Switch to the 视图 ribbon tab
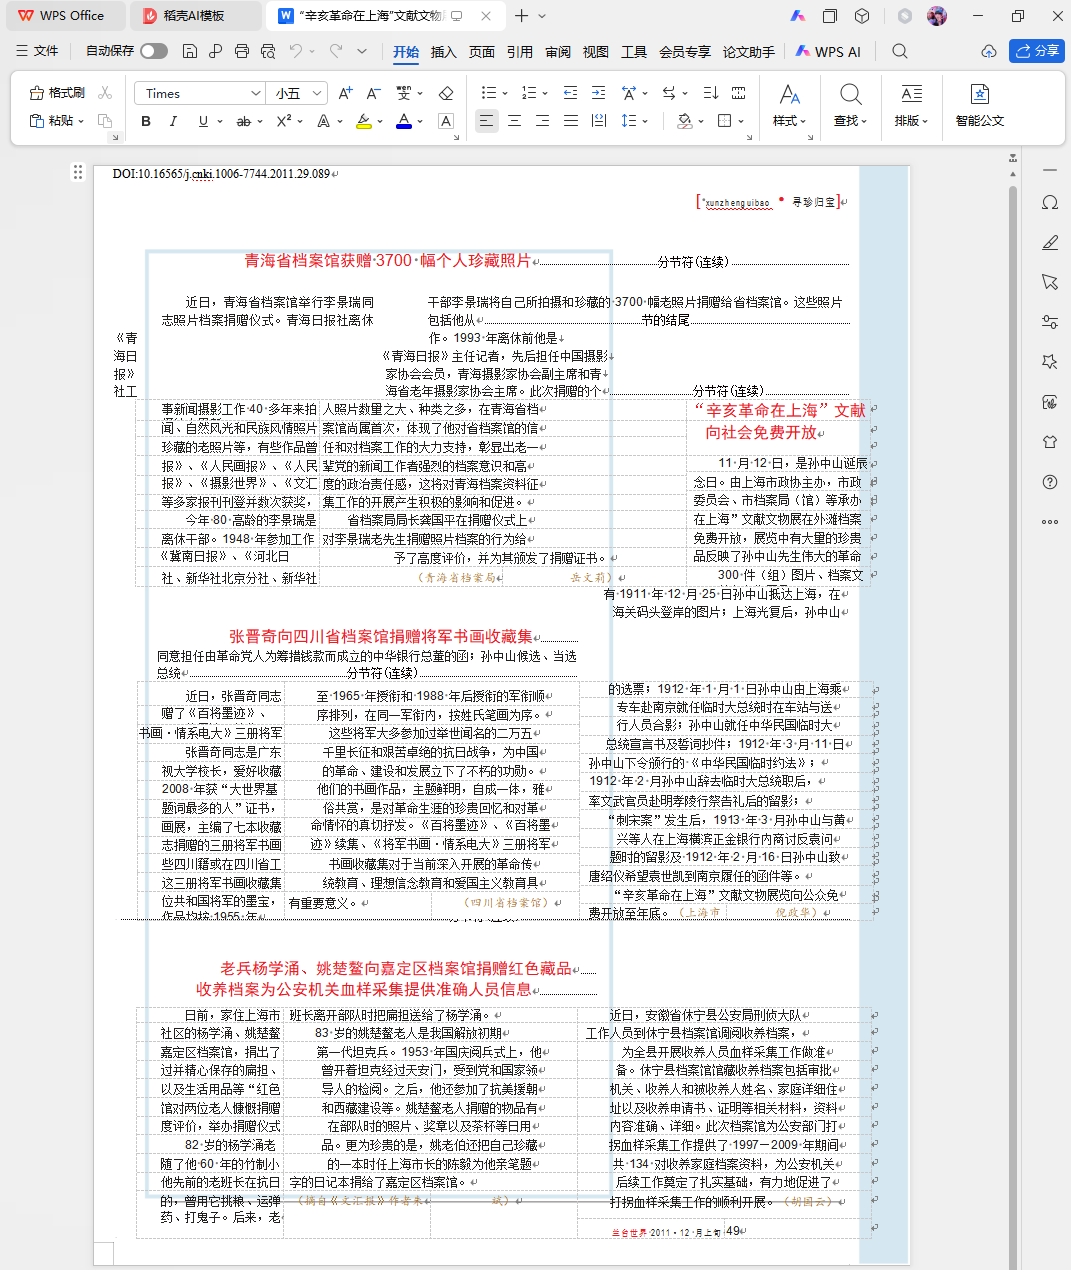Viewport: 1071px width, 1270px height. [596, 52]
